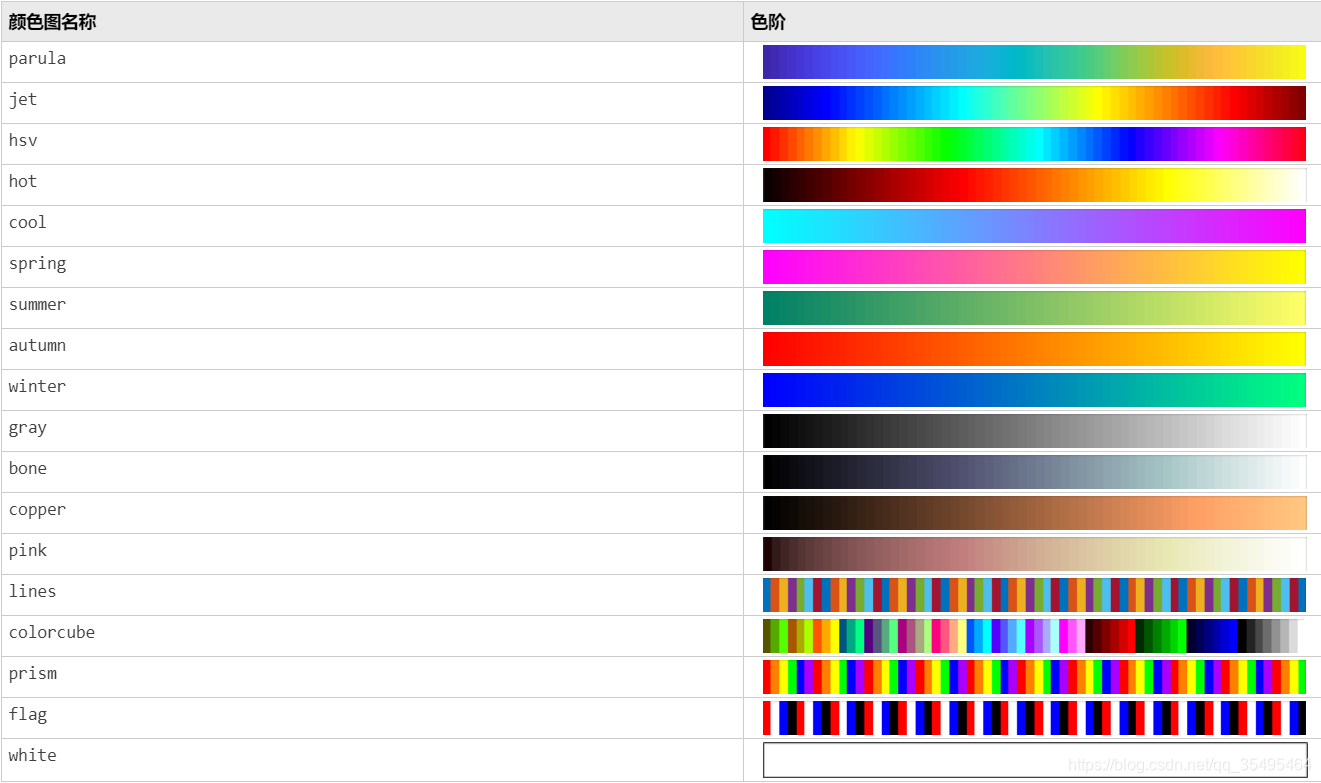Select the flag color scale bar

(1034, 718)
